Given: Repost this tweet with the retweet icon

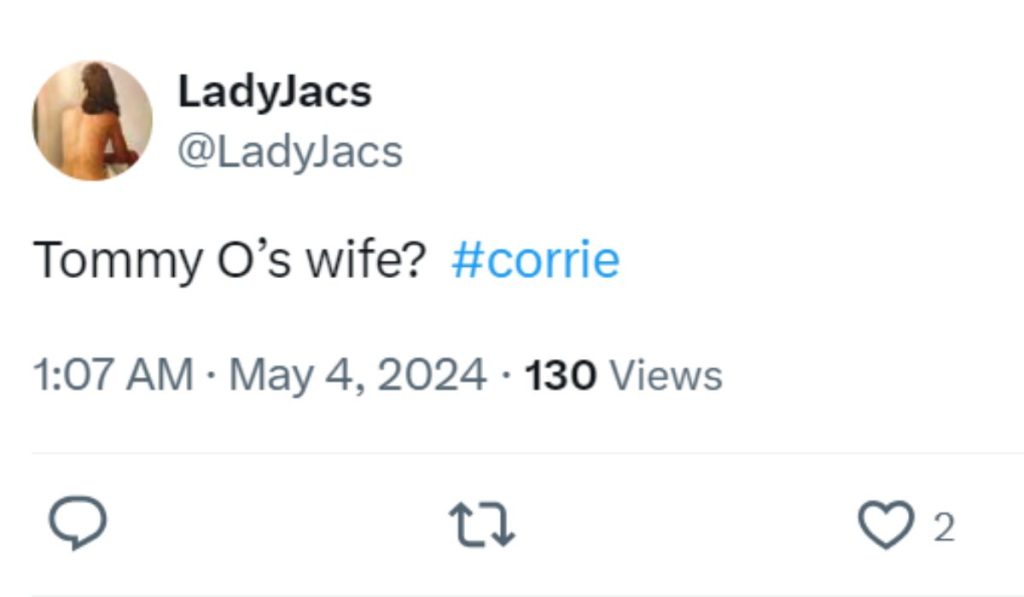Looking at the screenshot, I should click(482, 525).
